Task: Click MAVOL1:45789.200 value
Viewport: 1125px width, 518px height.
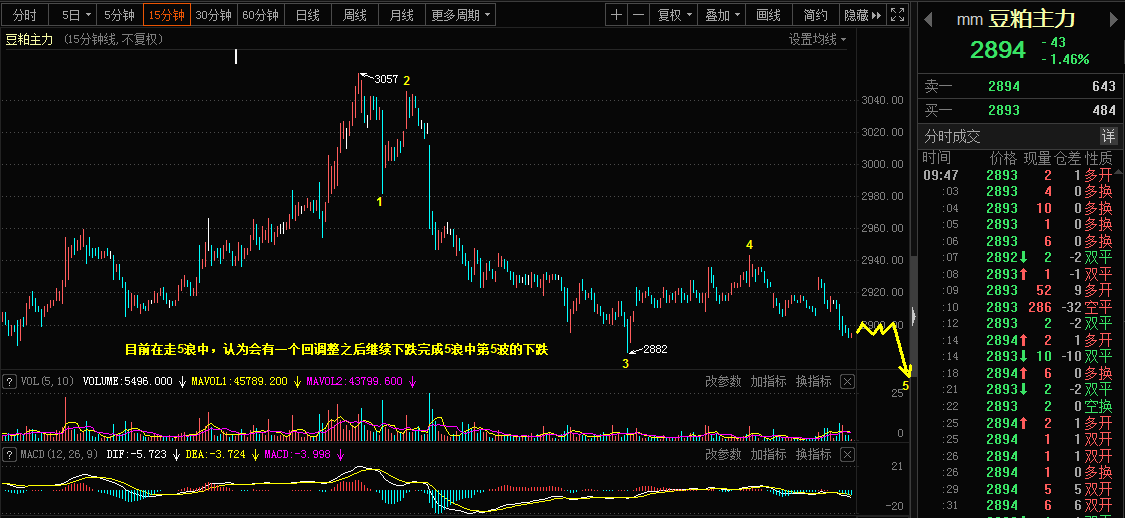Action: 239,382
